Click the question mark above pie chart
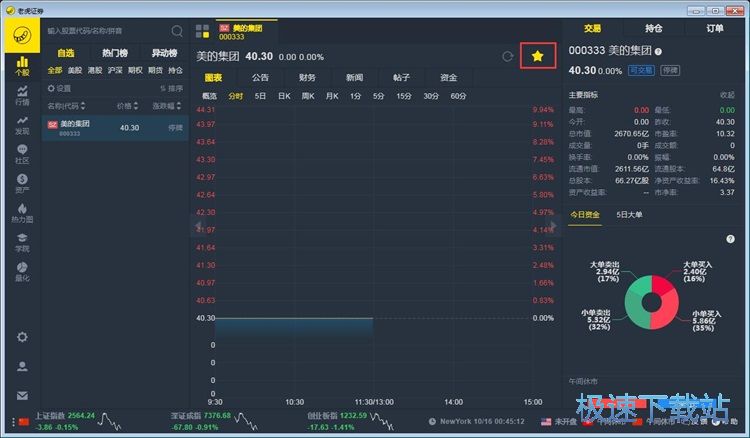750x438 pixels. 730,239
